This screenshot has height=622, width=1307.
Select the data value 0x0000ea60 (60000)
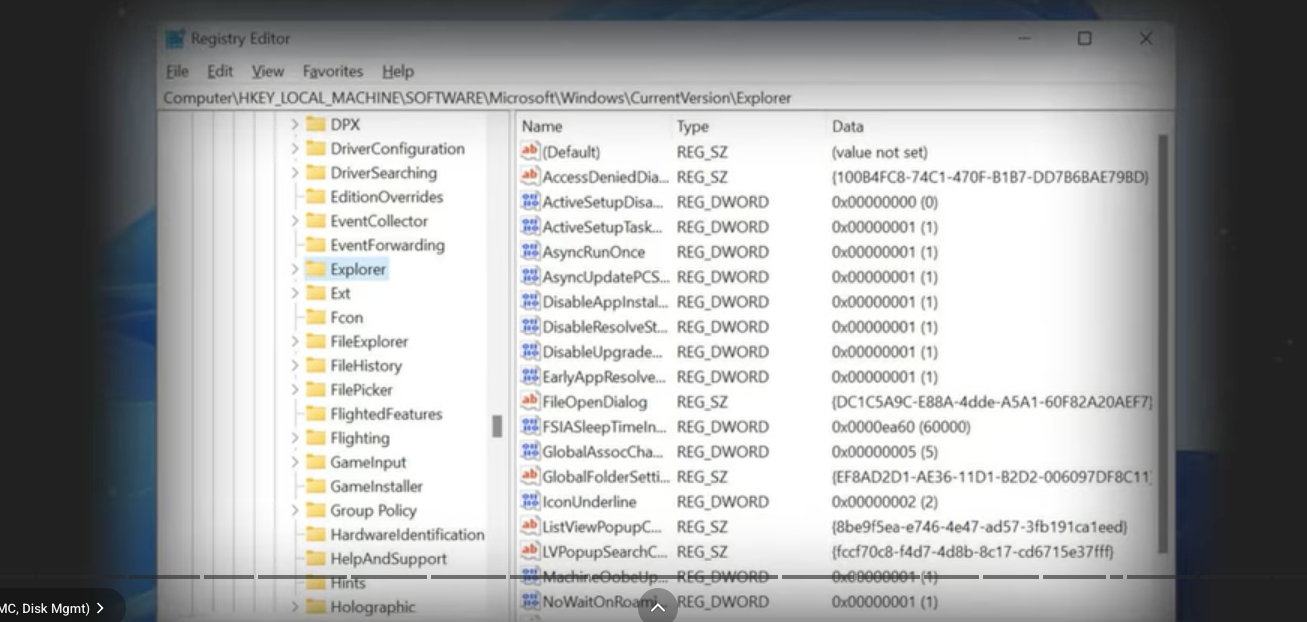click(901, 427)
